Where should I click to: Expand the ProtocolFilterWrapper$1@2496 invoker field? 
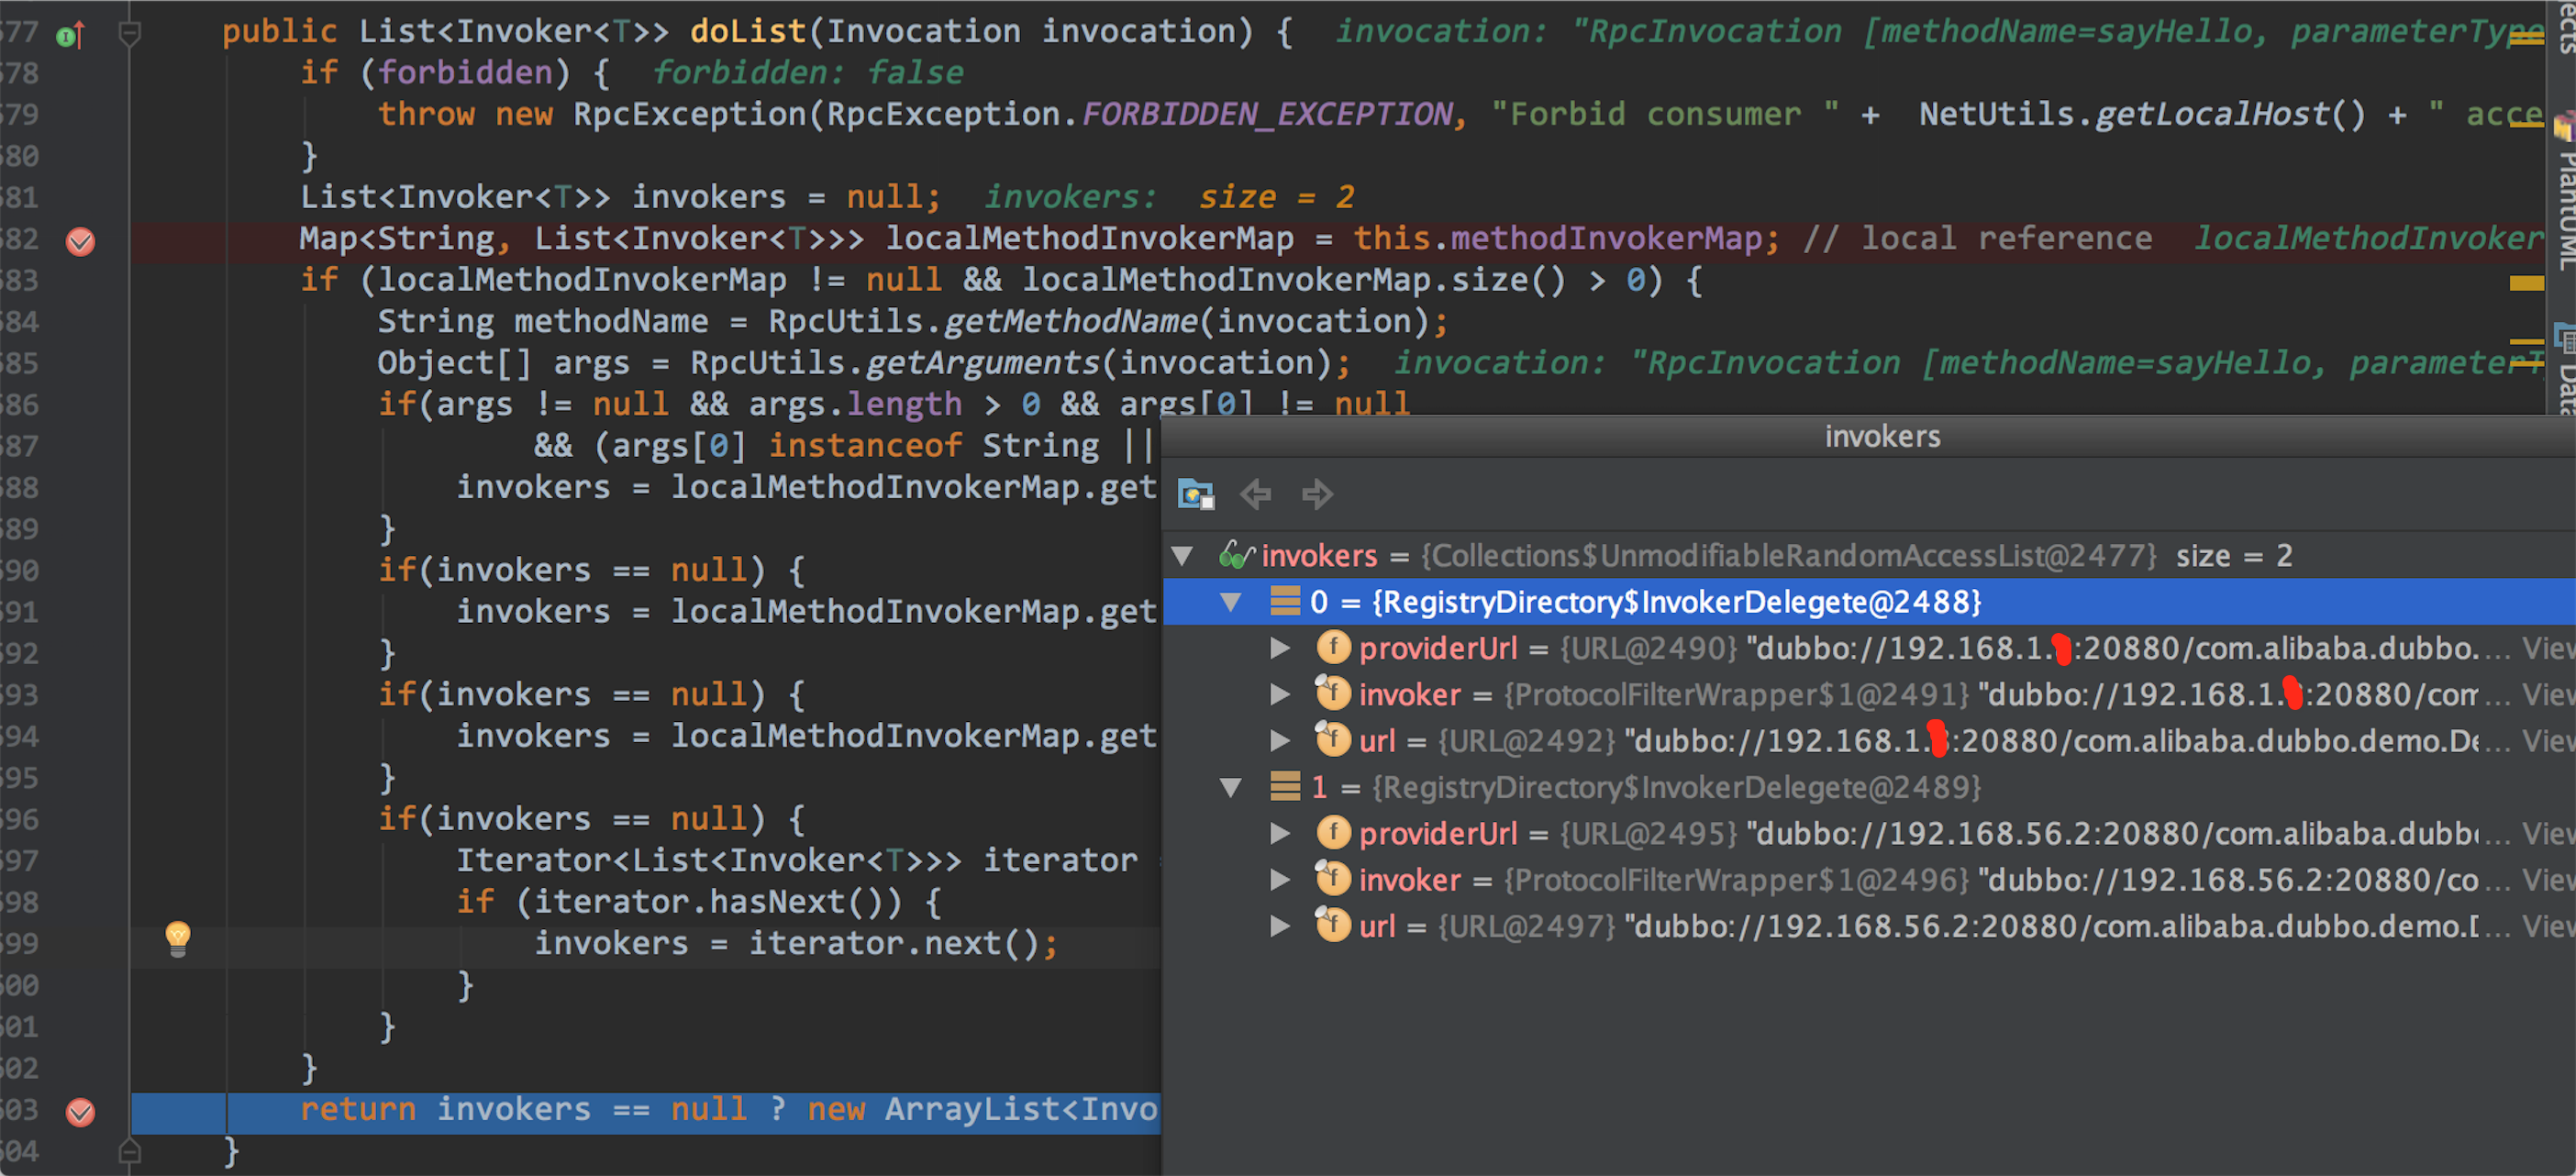click(1280, 880)
